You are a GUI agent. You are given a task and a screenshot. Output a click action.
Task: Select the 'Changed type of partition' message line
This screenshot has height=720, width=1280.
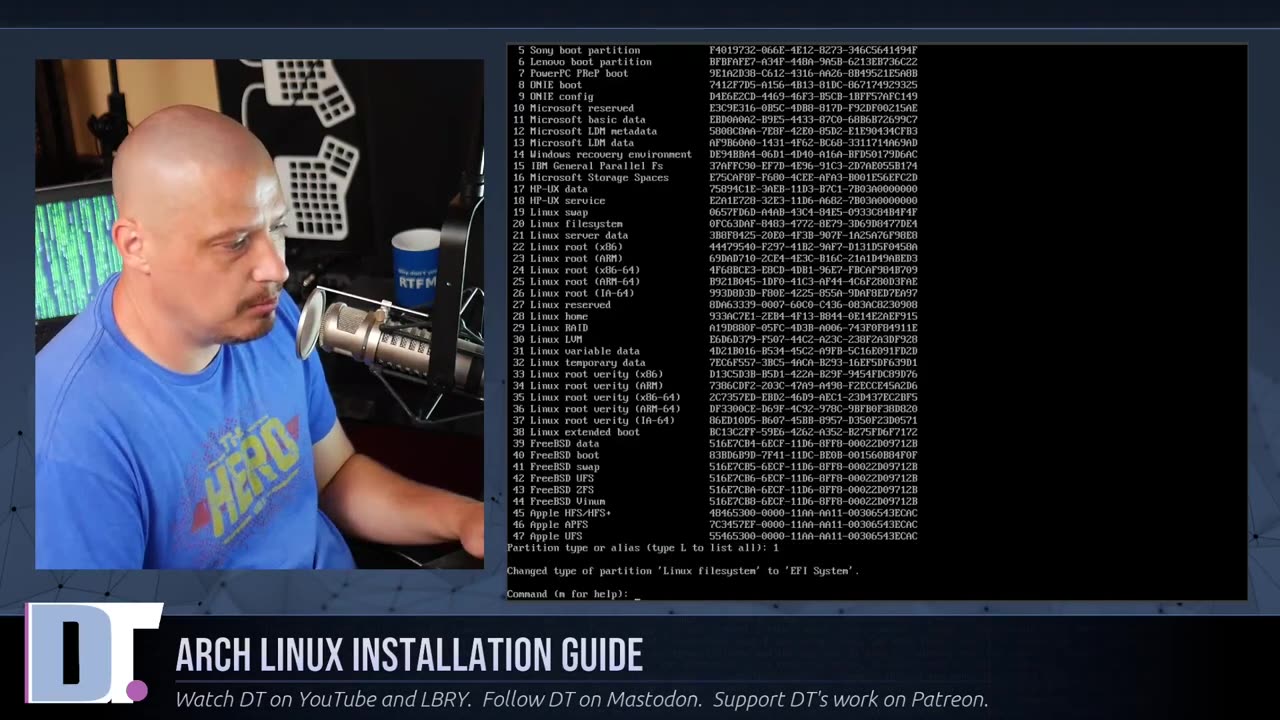[683, 571]
